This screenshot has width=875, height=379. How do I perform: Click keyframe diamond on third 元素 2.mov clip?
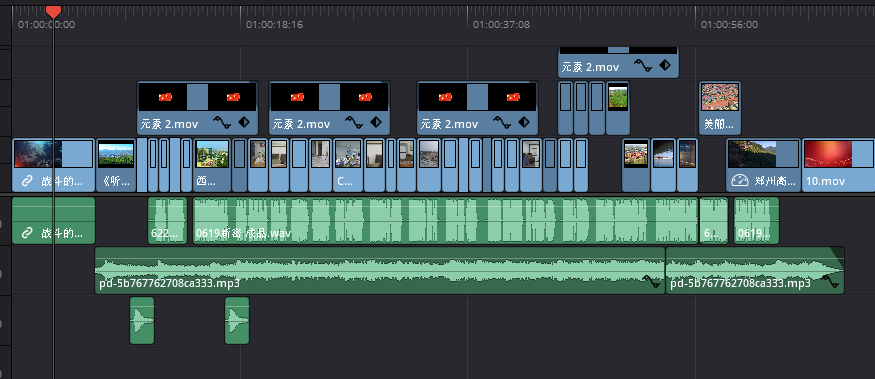point(523,122)
